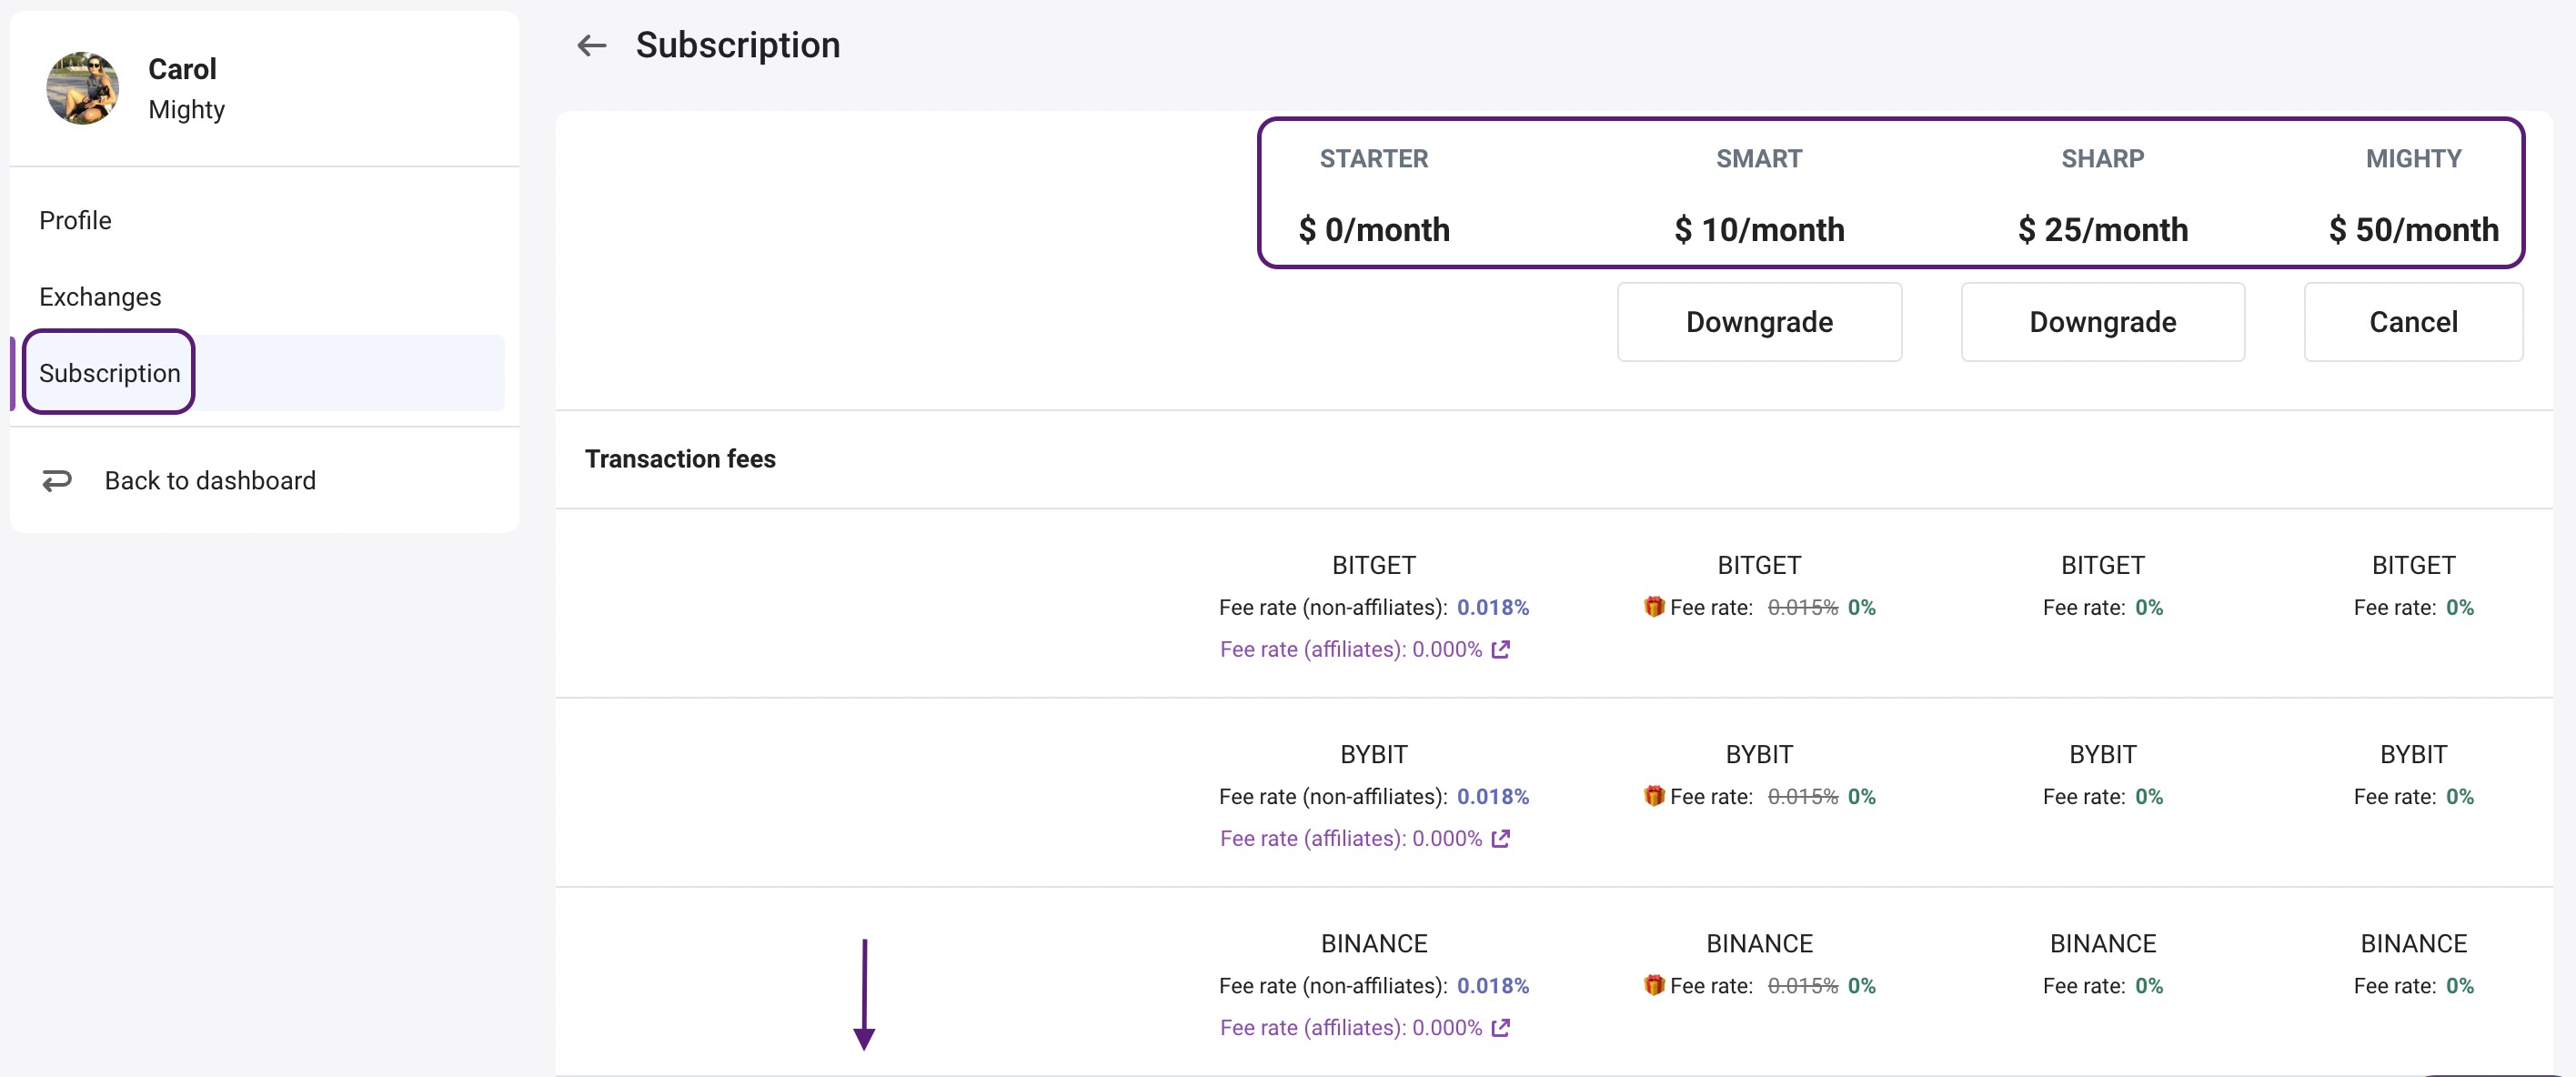Click gift icon in Binance Smart fee rate
This screenshot has width=2576, height=1077.
coord(1654,984)
